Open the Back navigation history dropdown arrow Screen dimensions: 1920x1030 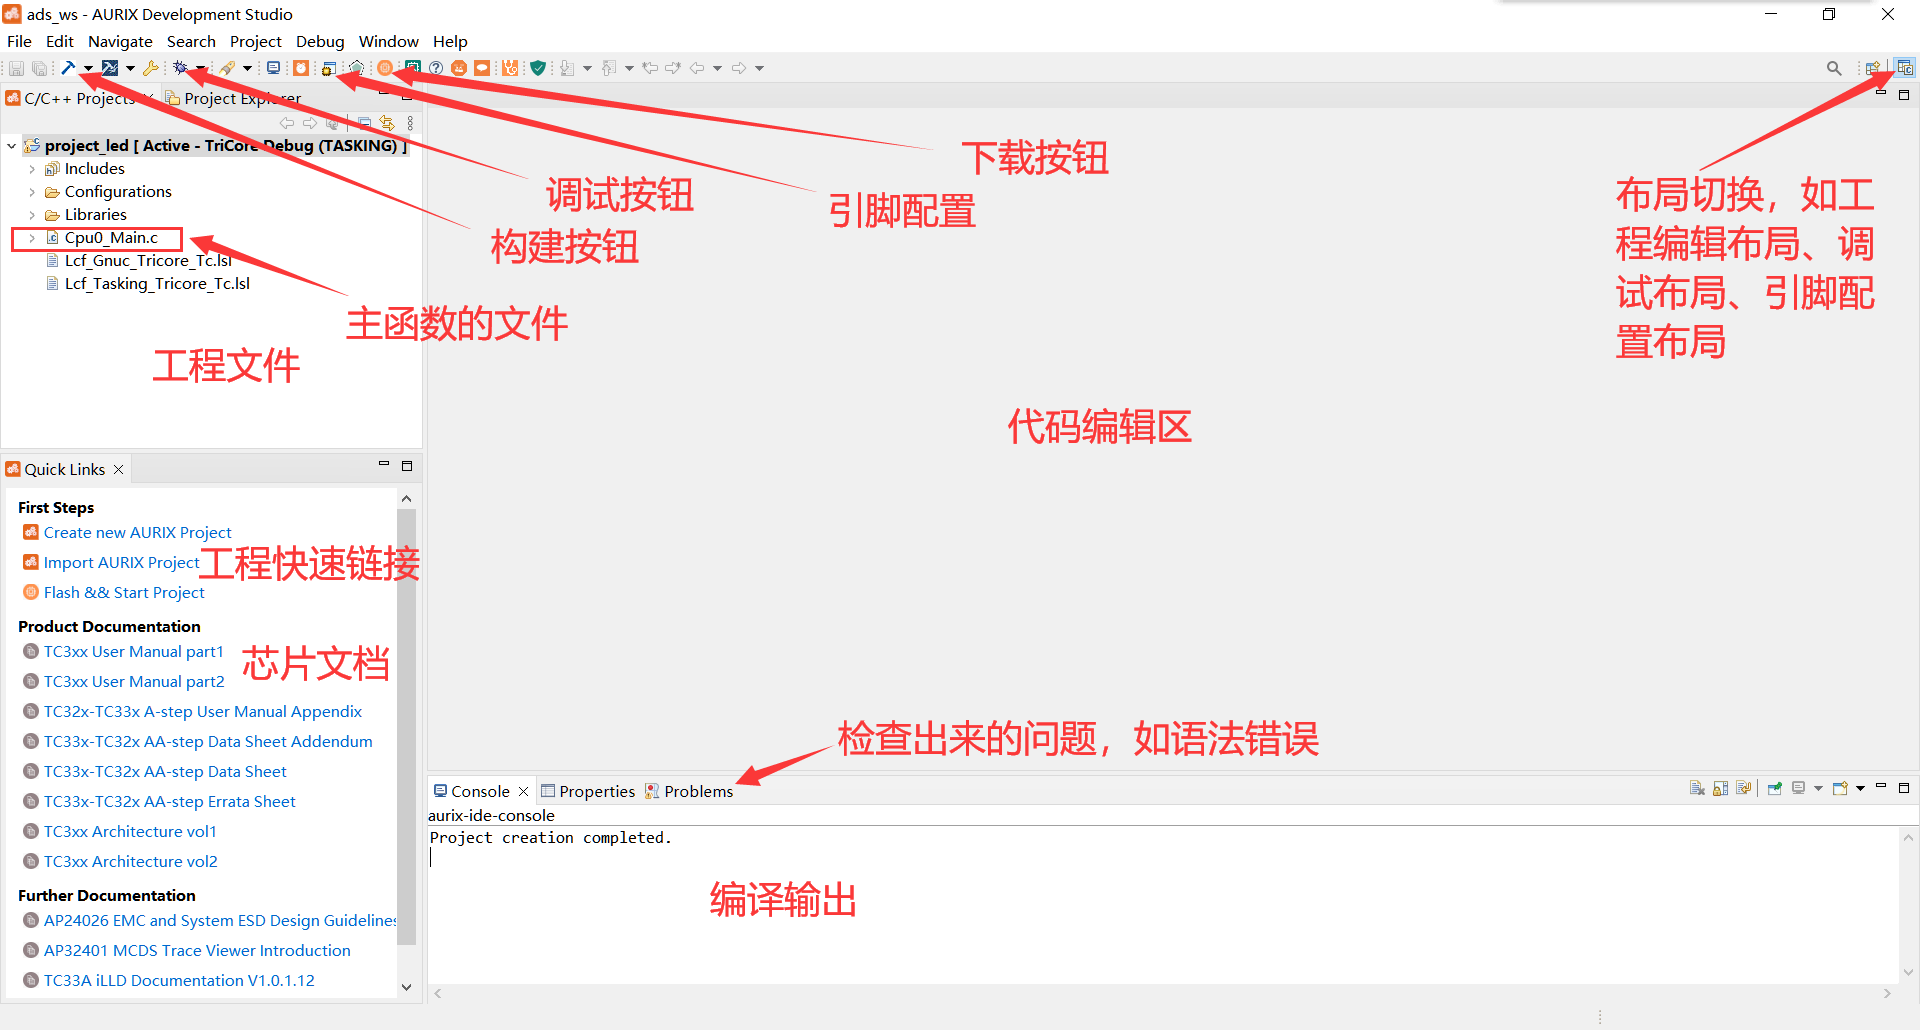717,68
